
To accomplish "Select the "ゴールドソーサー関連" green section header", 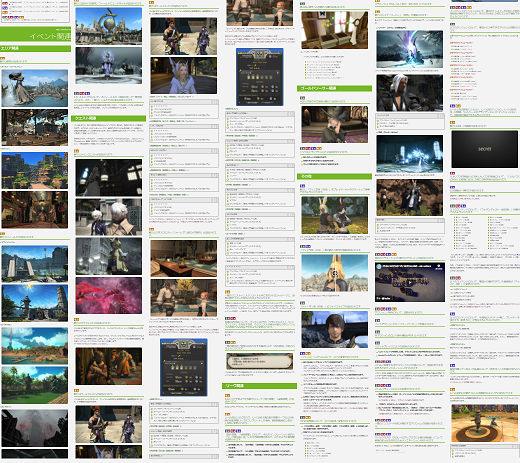I will pyautogui.click(x=334, y=88).
